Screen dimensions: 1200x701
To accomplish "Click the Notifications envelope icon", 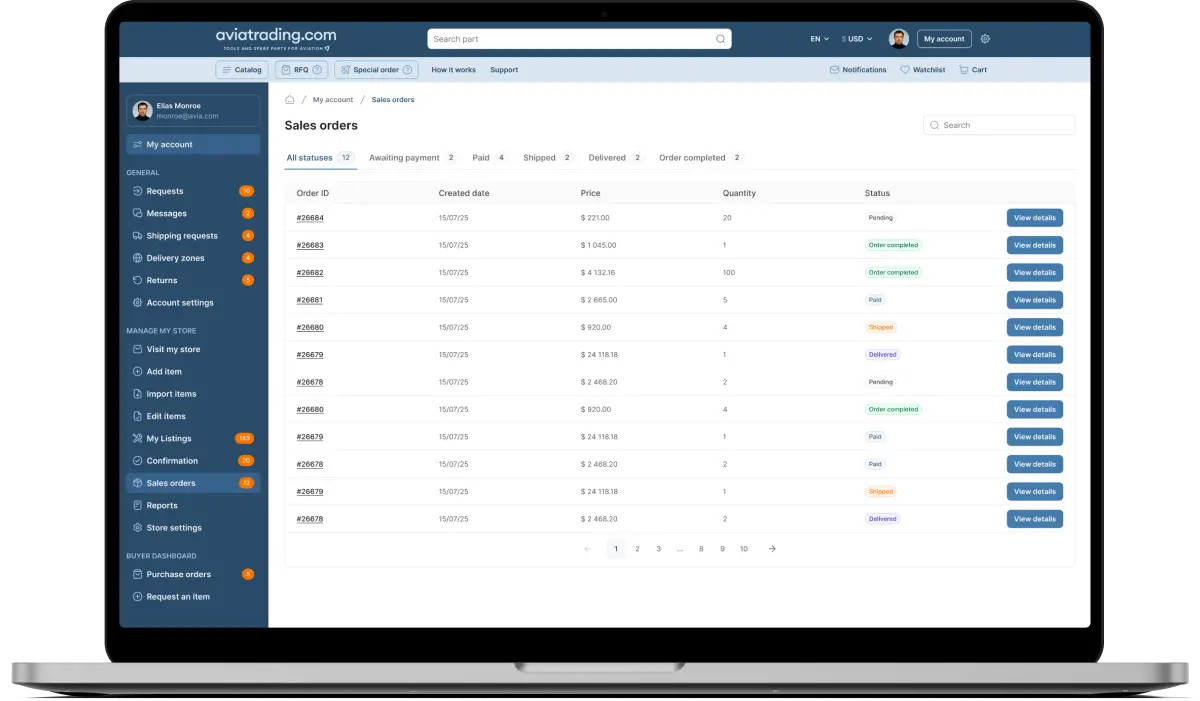I will pos(834,70).
